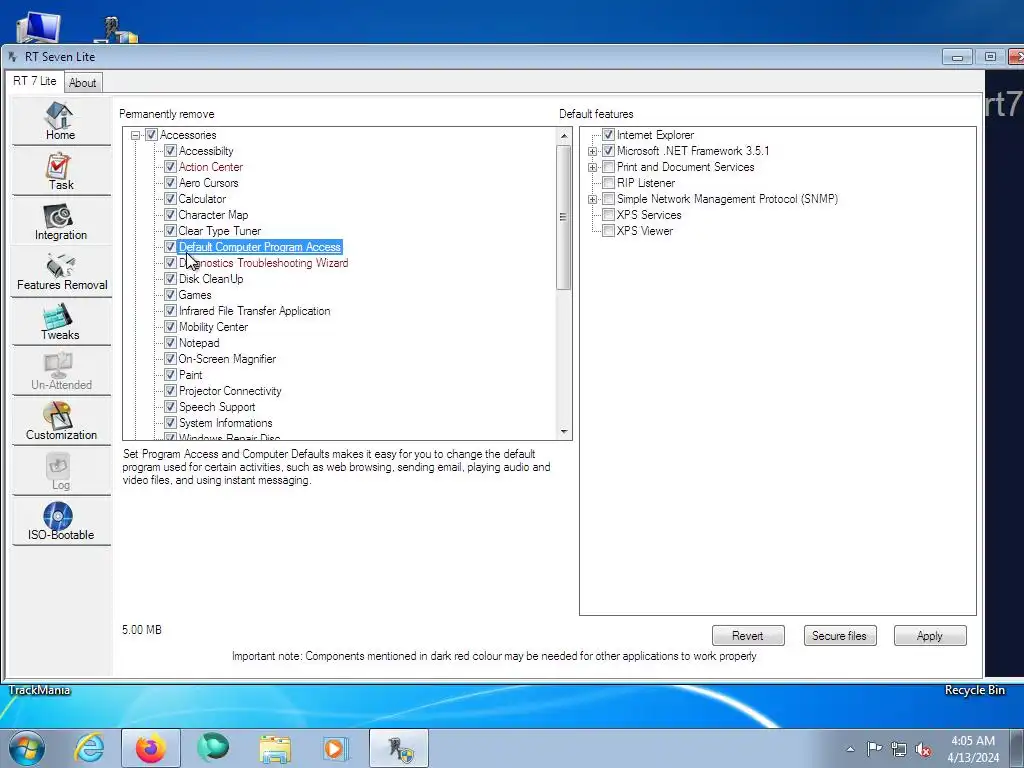The height and width of the screenshot is (768, 1024).
Task: Open Firefox from the taskbar
Action: click(150, 748)
